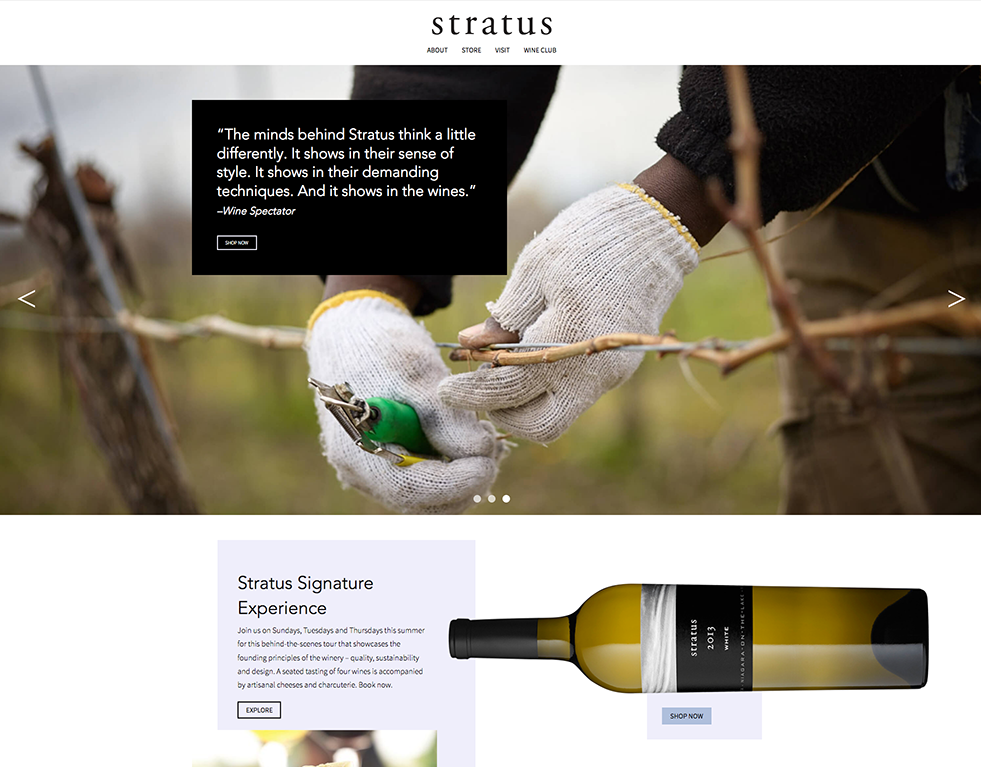
Task: Click the white wine bottle image
Action: click(688, 638)
